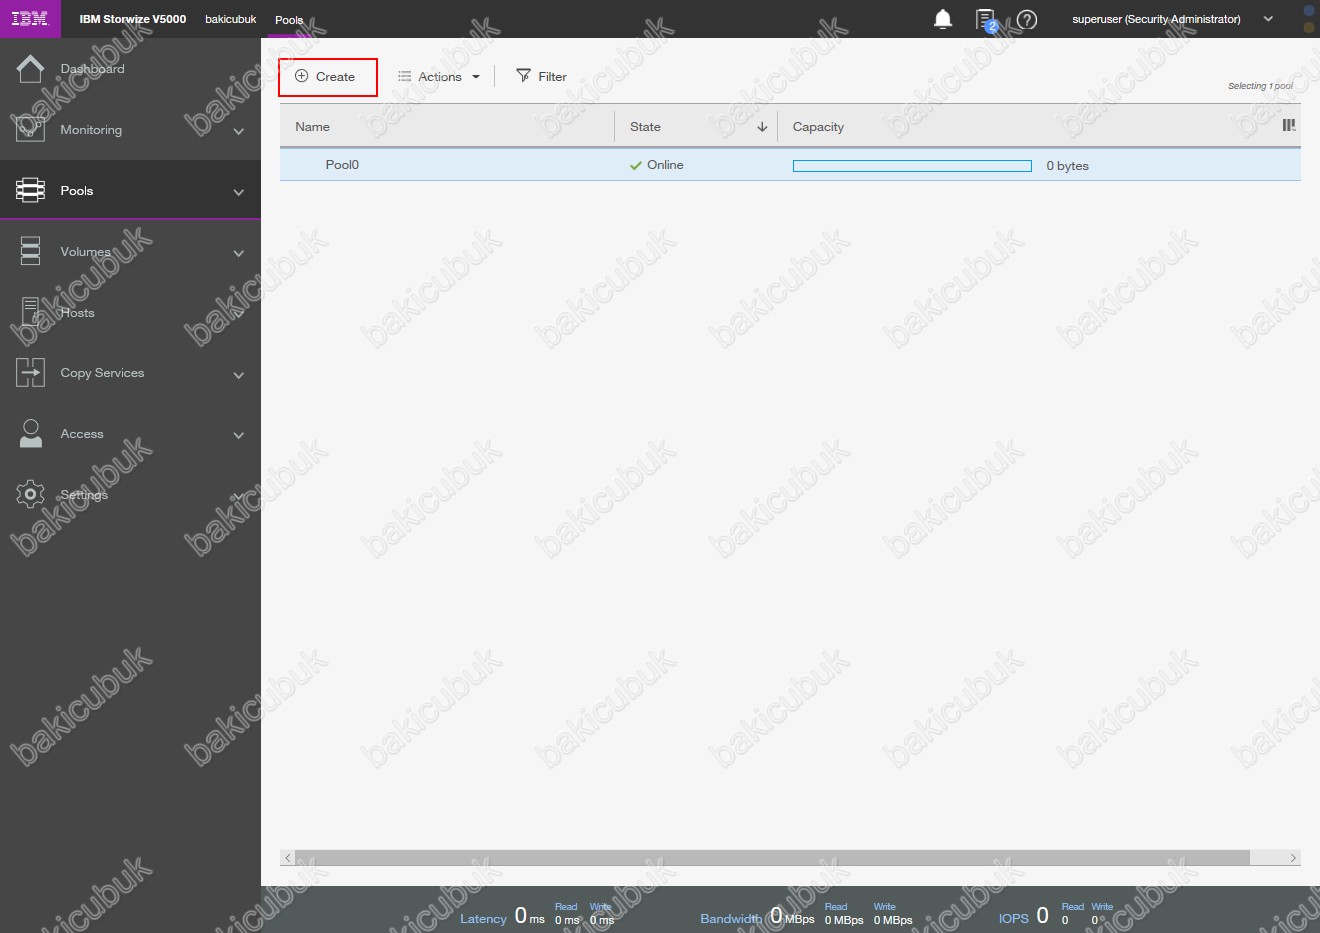
Task: Expand the Access menu chevron
Action: pos(238,435)
